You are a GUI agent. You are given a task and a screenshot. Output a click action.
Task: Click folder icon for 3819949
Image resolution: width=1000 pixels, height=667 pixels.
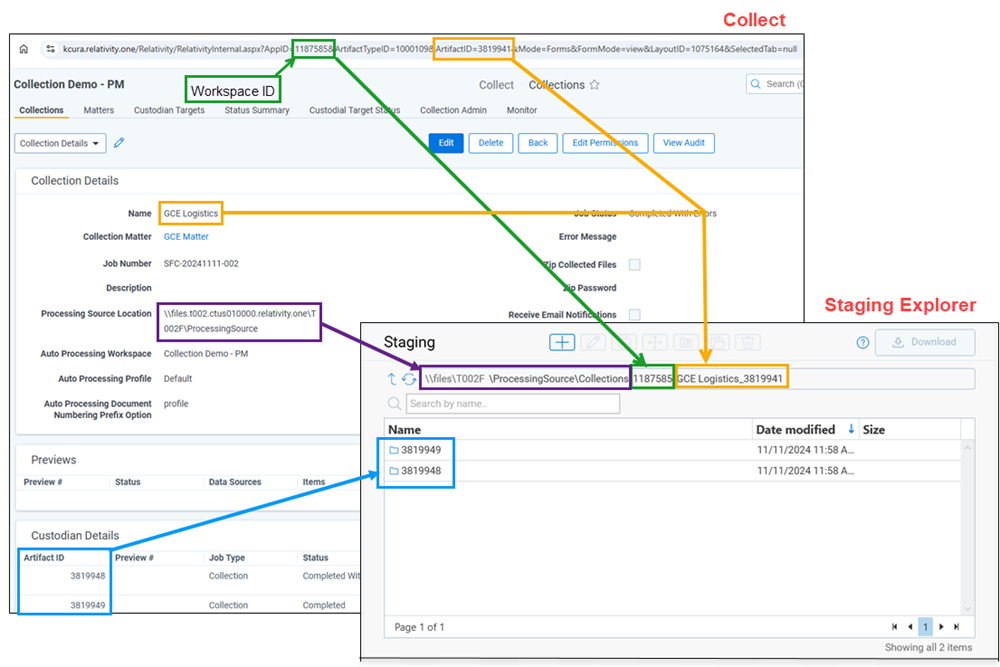394,450
